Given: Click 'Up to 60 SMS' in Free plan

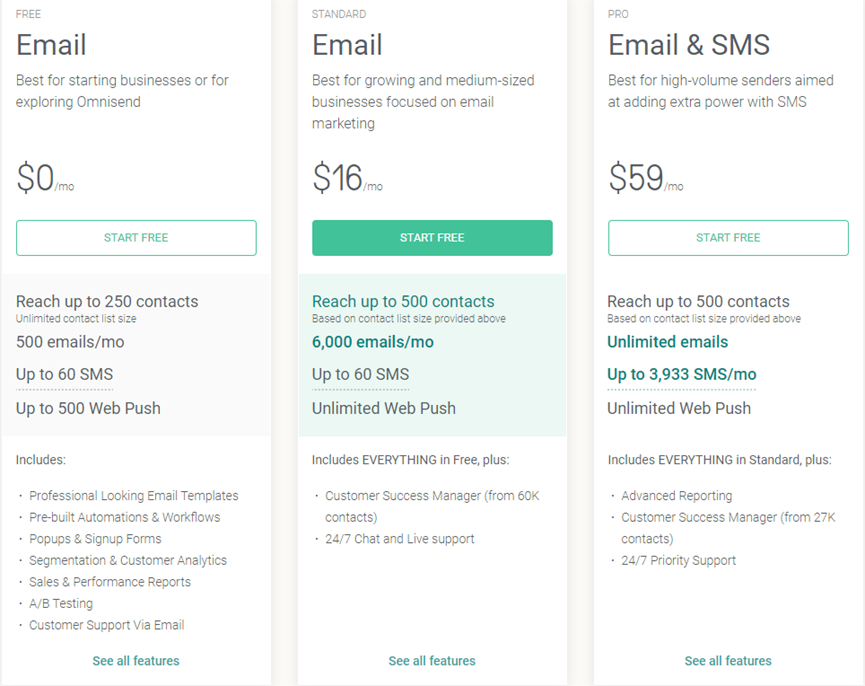Looking at the screenshot, I should (x=64, y=375).
